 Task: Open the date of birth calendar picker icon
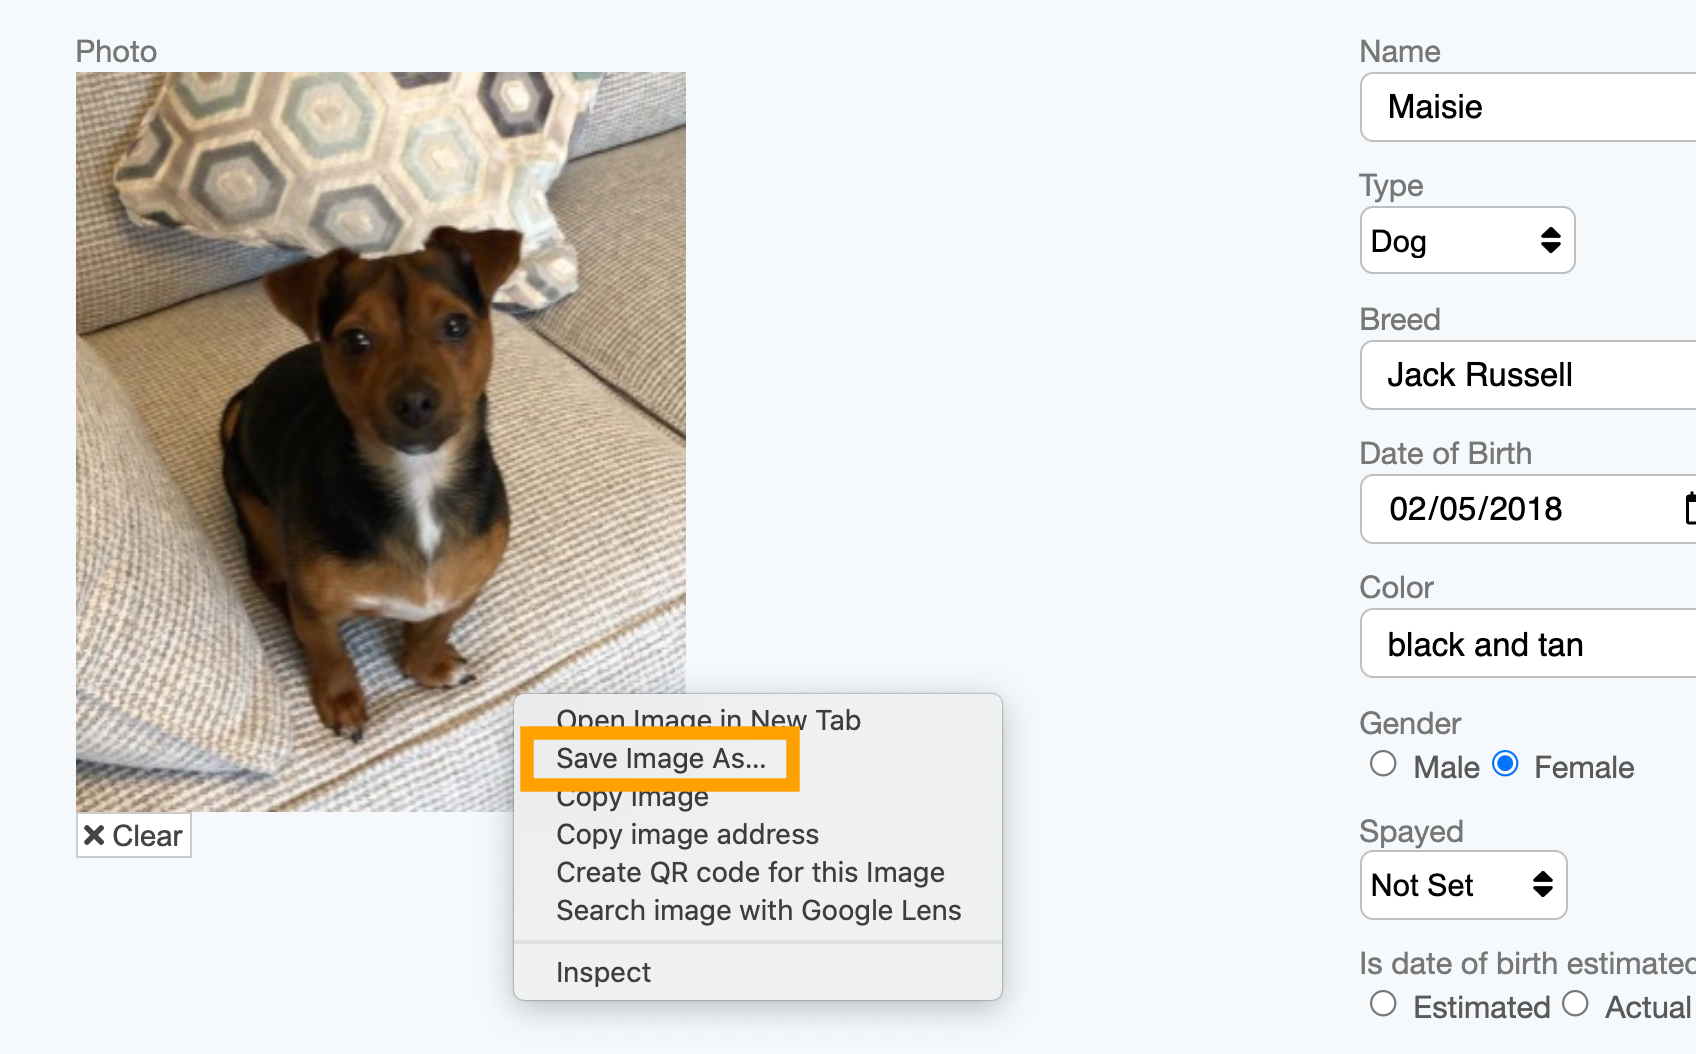(x=1690, y=508)
